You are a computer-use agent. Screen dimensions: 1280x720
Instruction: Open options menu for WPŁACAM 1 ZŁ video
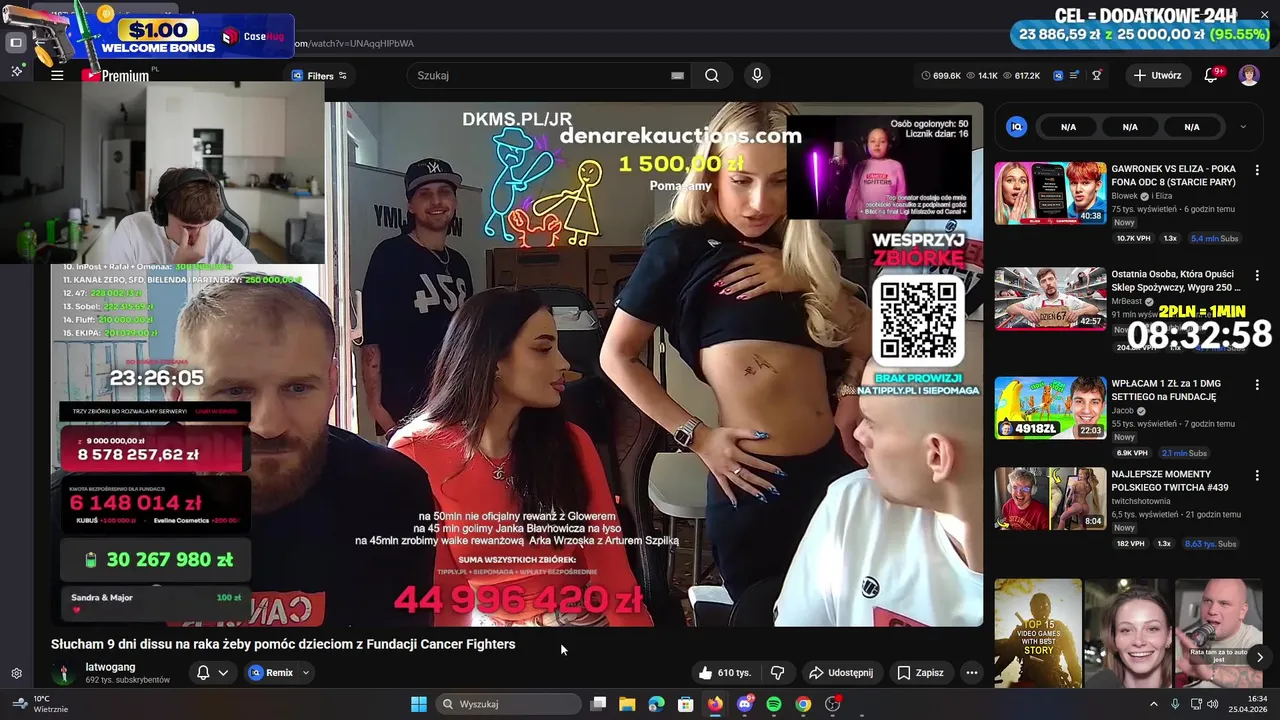1257,385
